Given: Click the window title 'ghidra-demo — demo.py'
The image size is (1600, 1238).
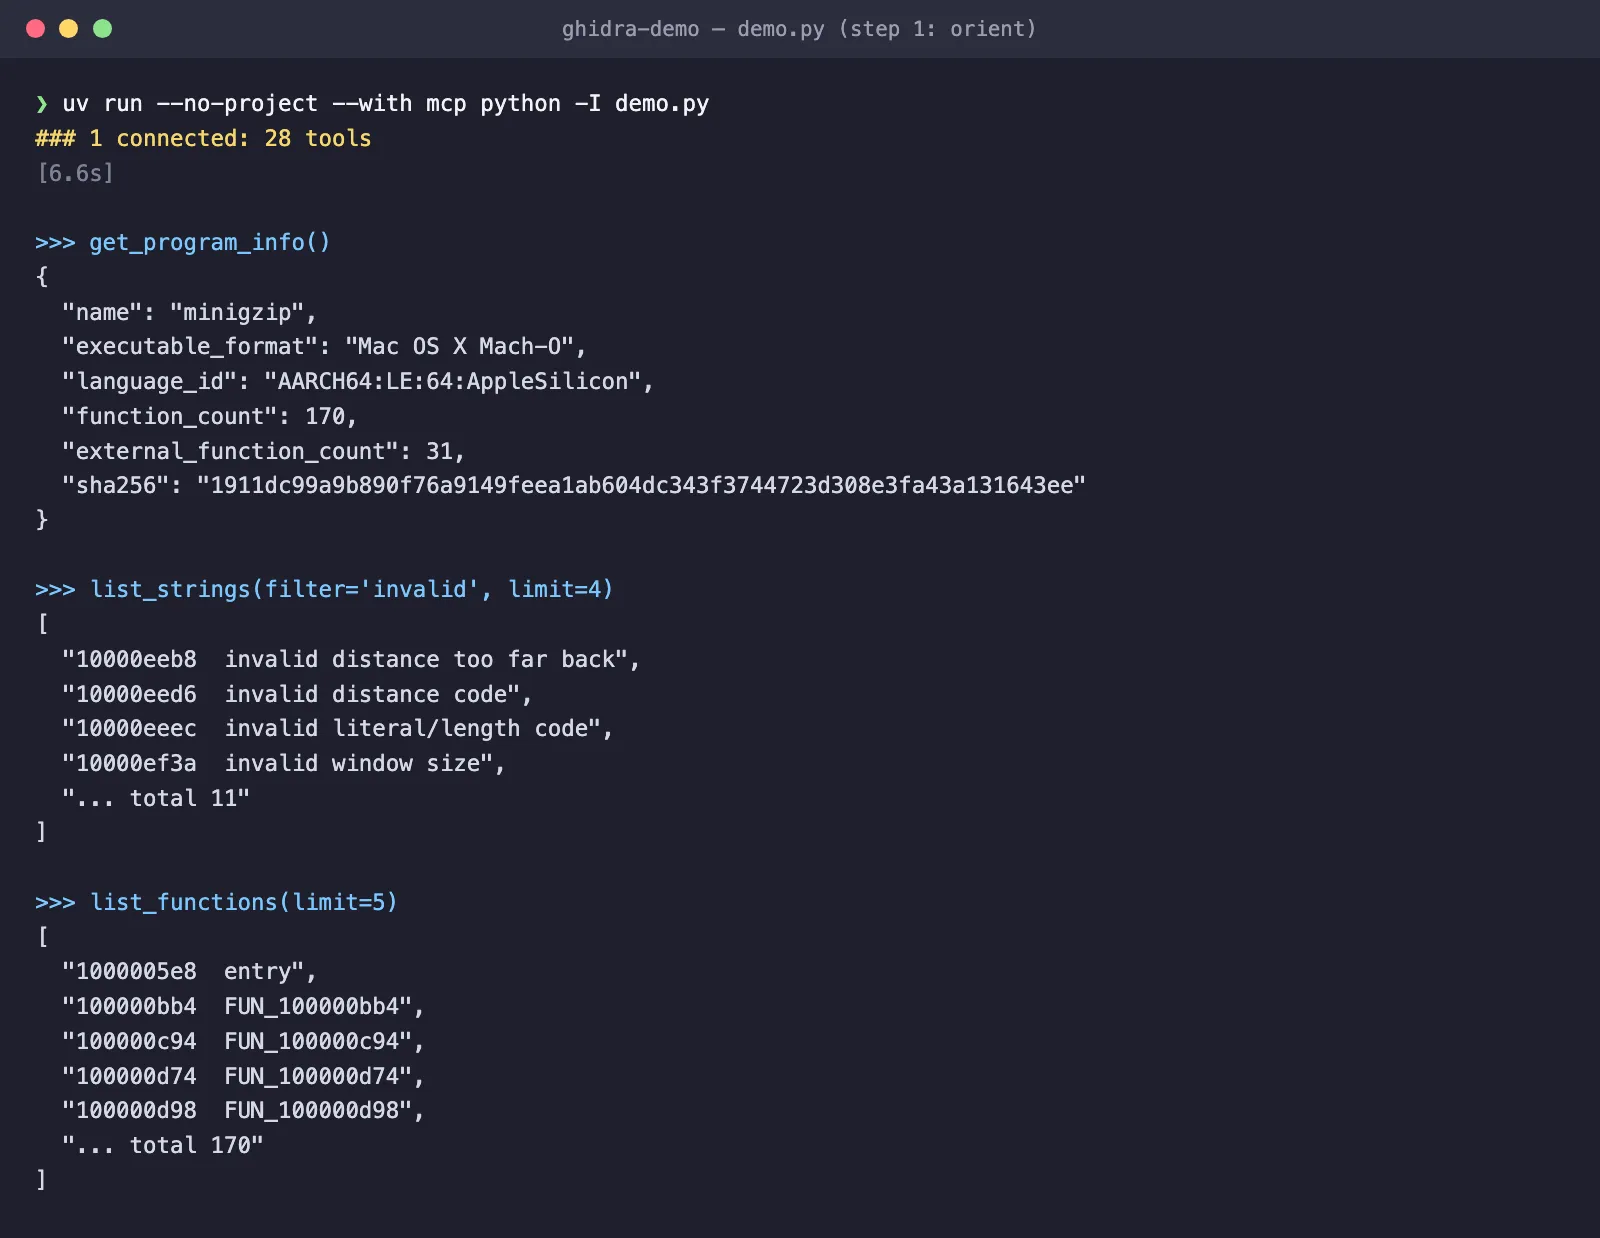Looking at the screenshot, I should 798,29.
